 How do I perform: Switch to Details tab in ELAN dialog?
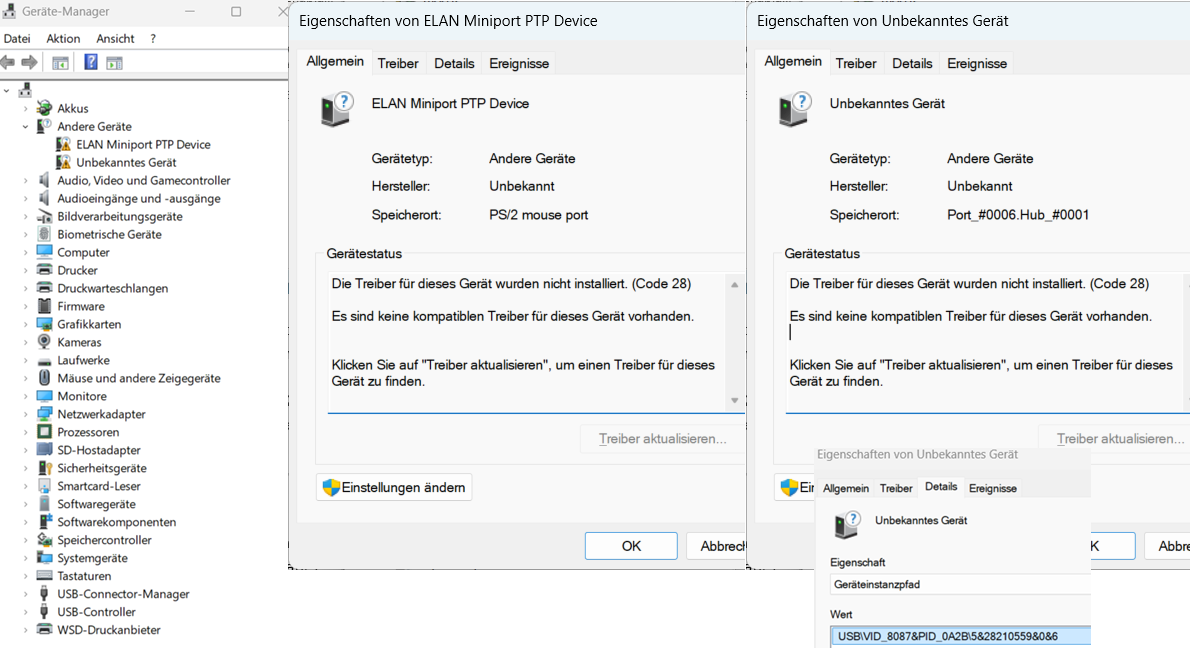coord(454,64)
